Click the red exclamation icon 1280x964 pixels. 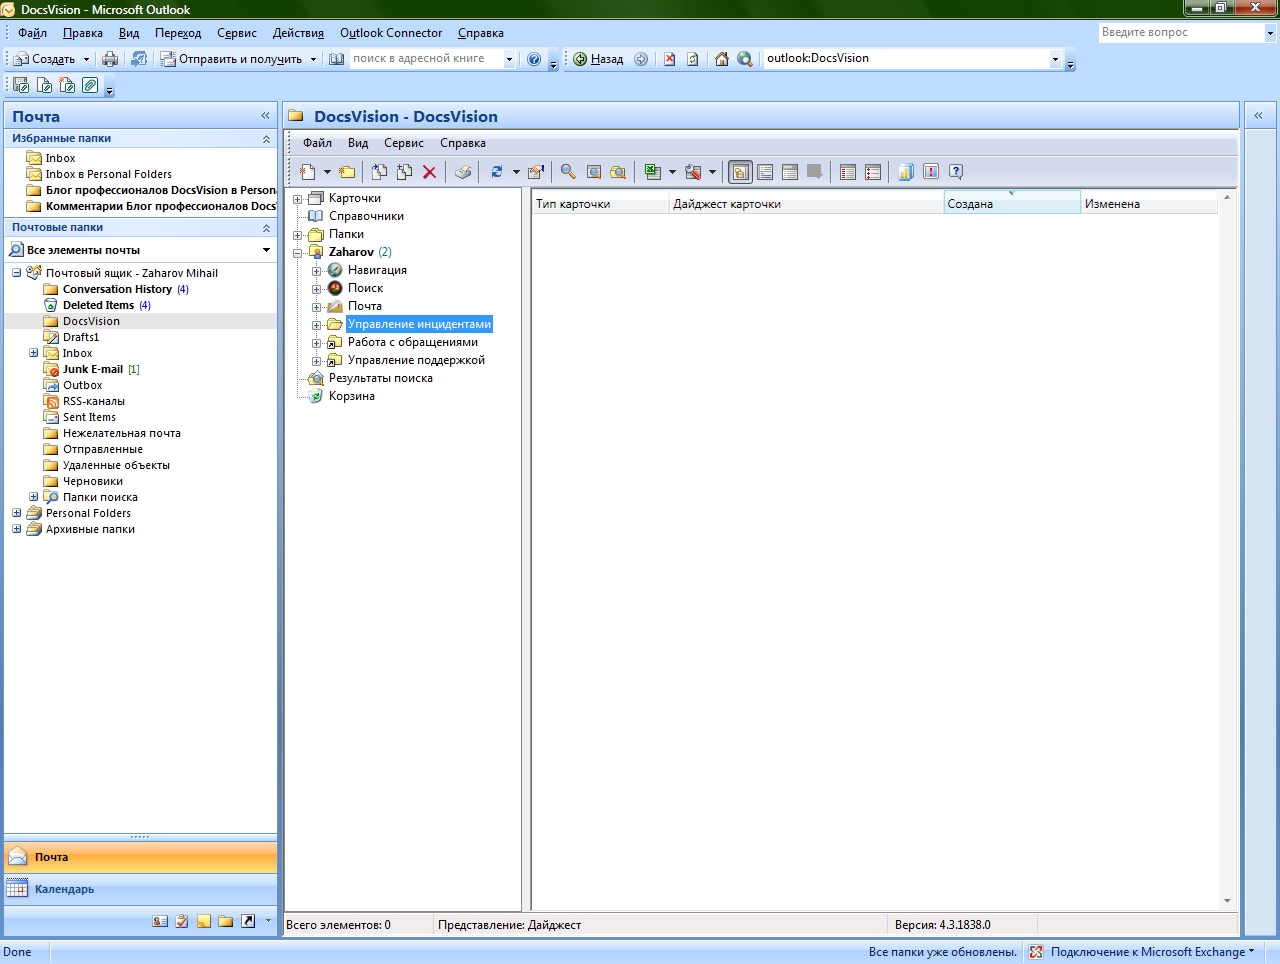931,172
